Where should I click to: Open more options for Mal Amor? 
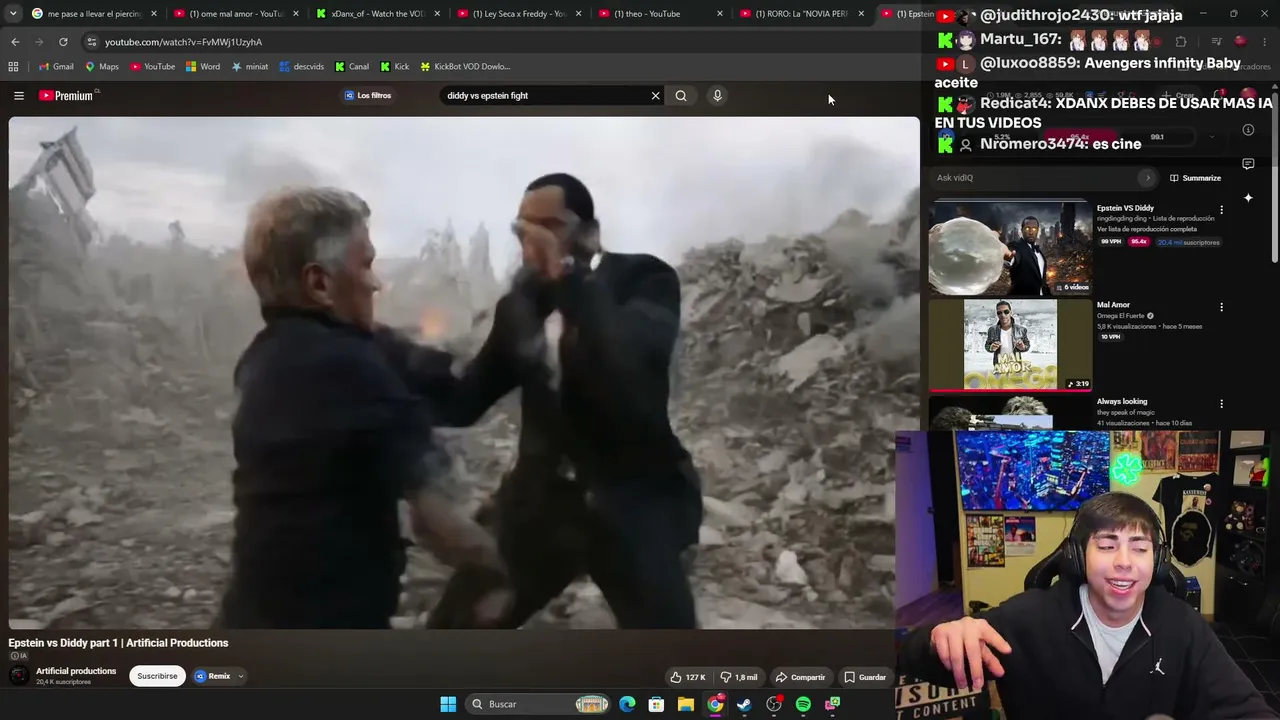[x=1221, y=307]
